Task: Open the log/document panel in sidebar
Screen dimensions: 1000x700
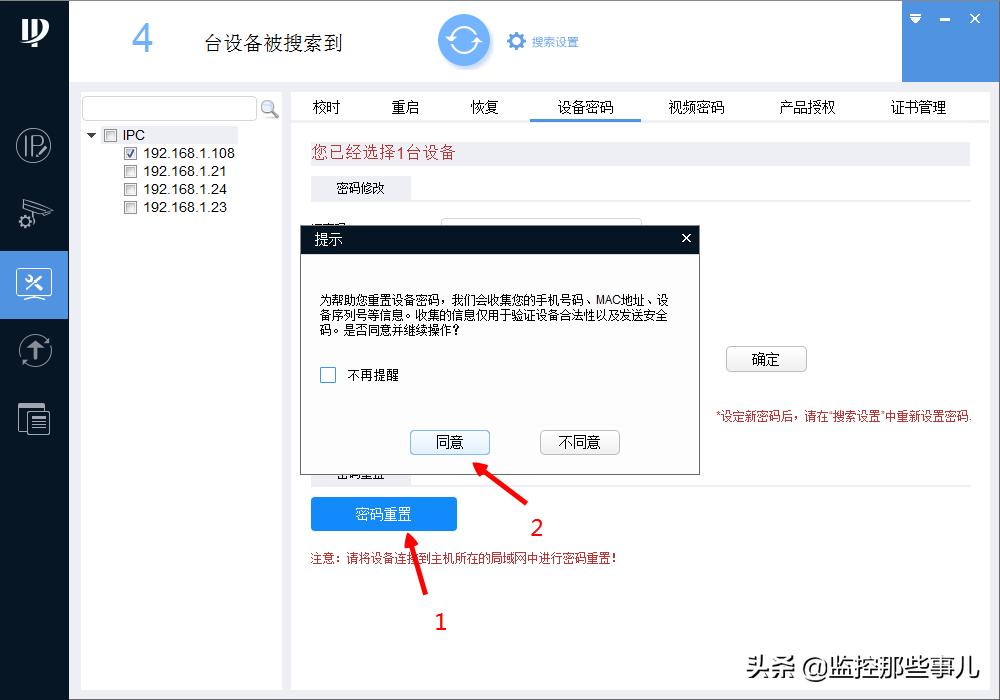Action: 33,418
